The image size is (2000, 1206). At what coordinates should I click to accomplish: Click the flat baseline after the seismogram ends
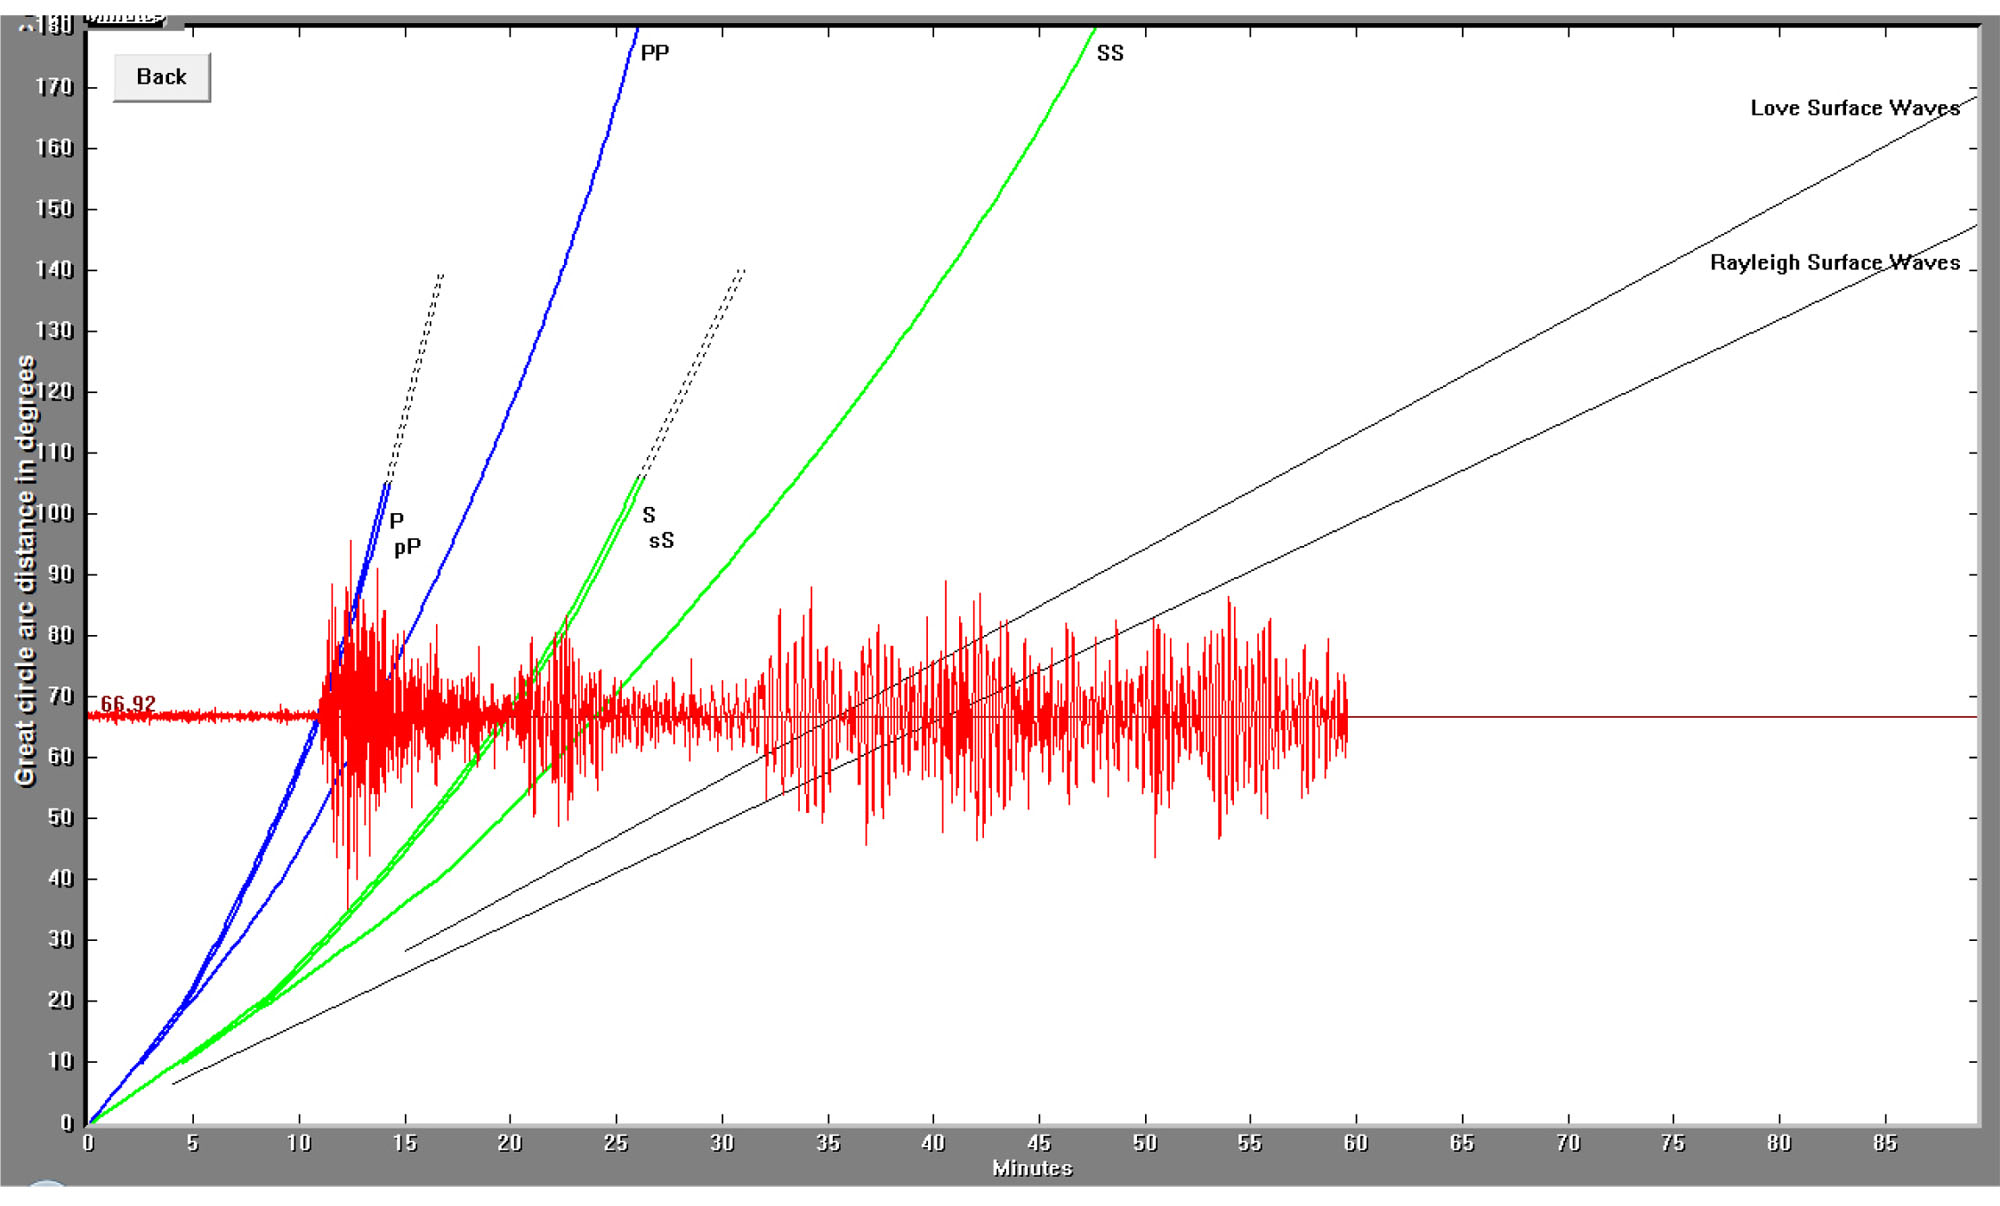coord(1650,716)
